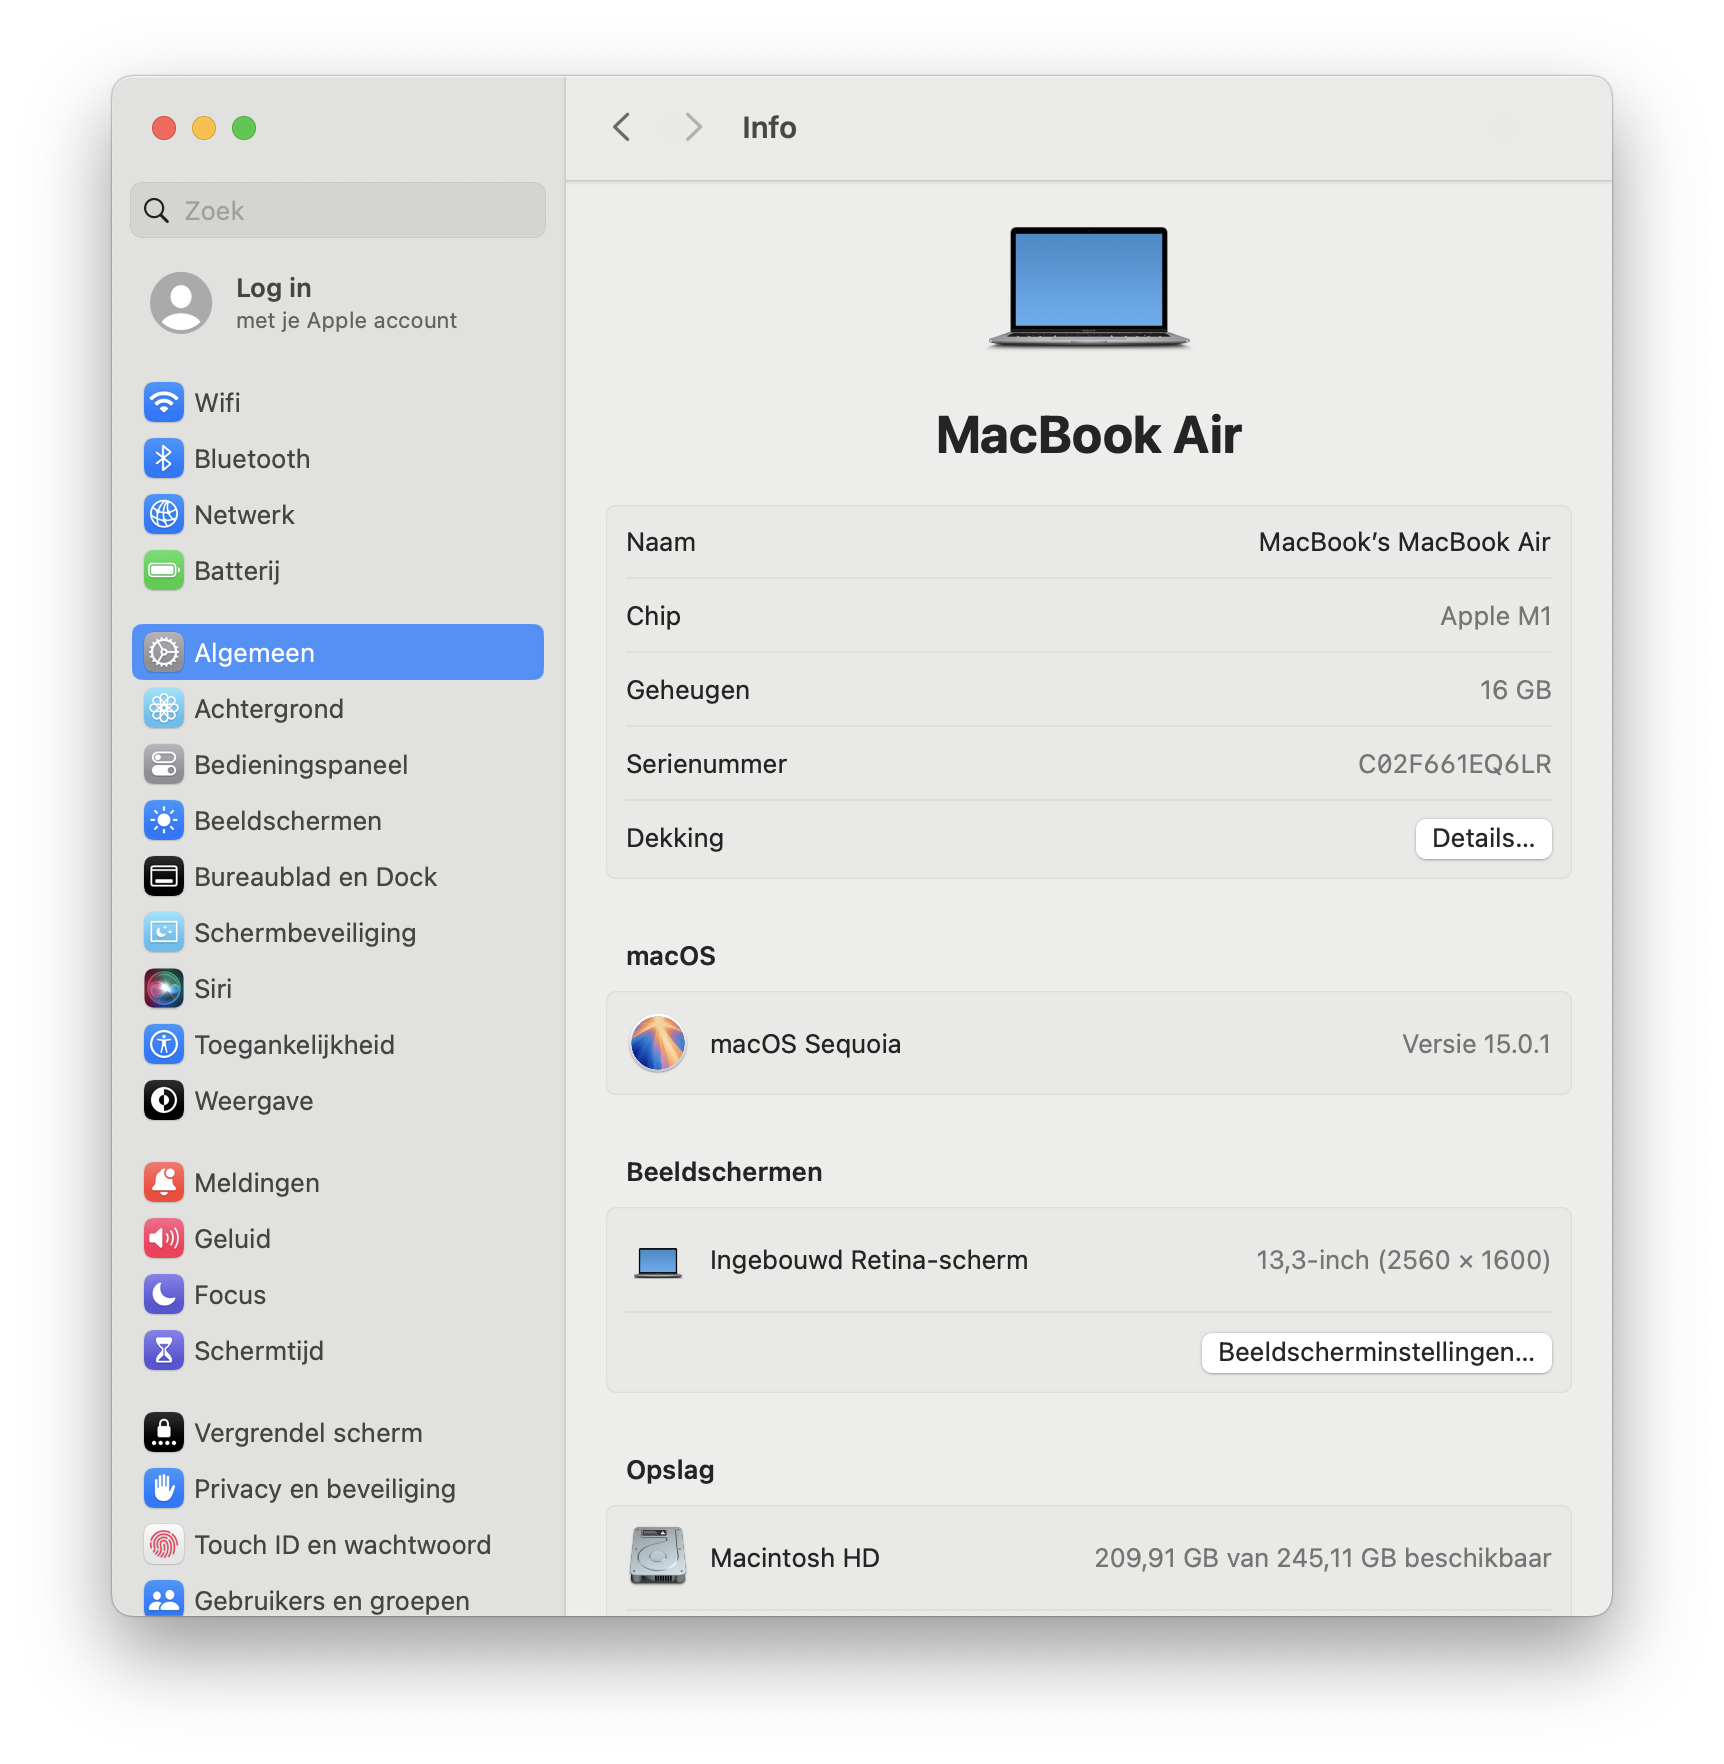The image size is (1724, 1764).
Task: Open Vergrendel scherm lock icon
Action: pyautogui.click(x=164, y=1433)
